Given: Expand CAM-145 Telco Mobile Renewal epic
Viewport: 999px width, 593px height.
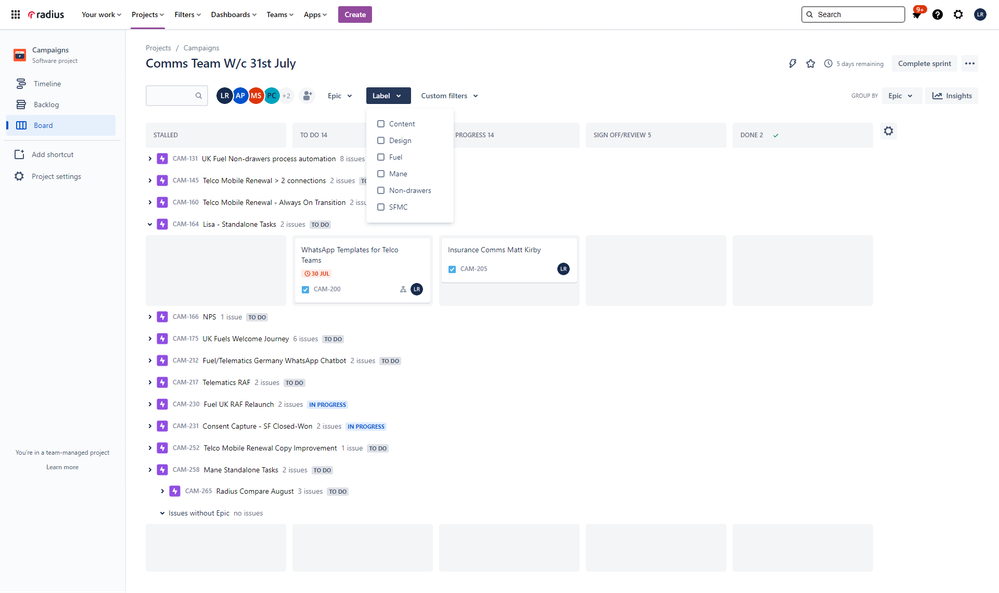Looking at the screenshot, I should click(150, 180).
